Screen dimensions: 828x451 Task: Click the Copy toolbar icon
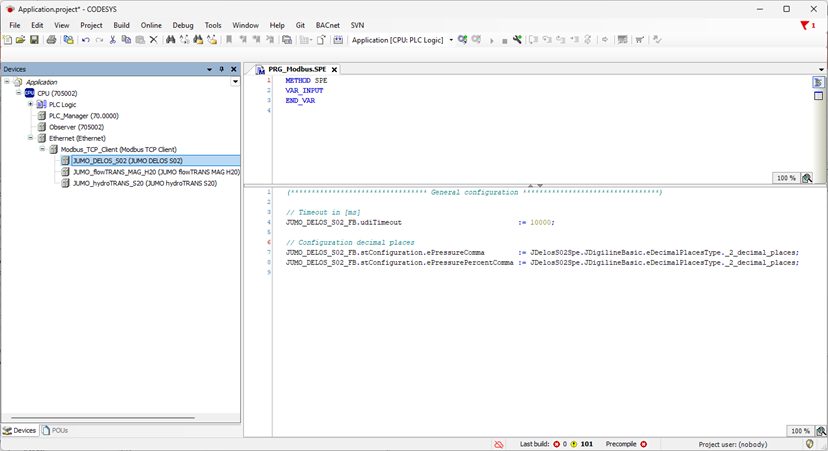[x=126, y=40]
